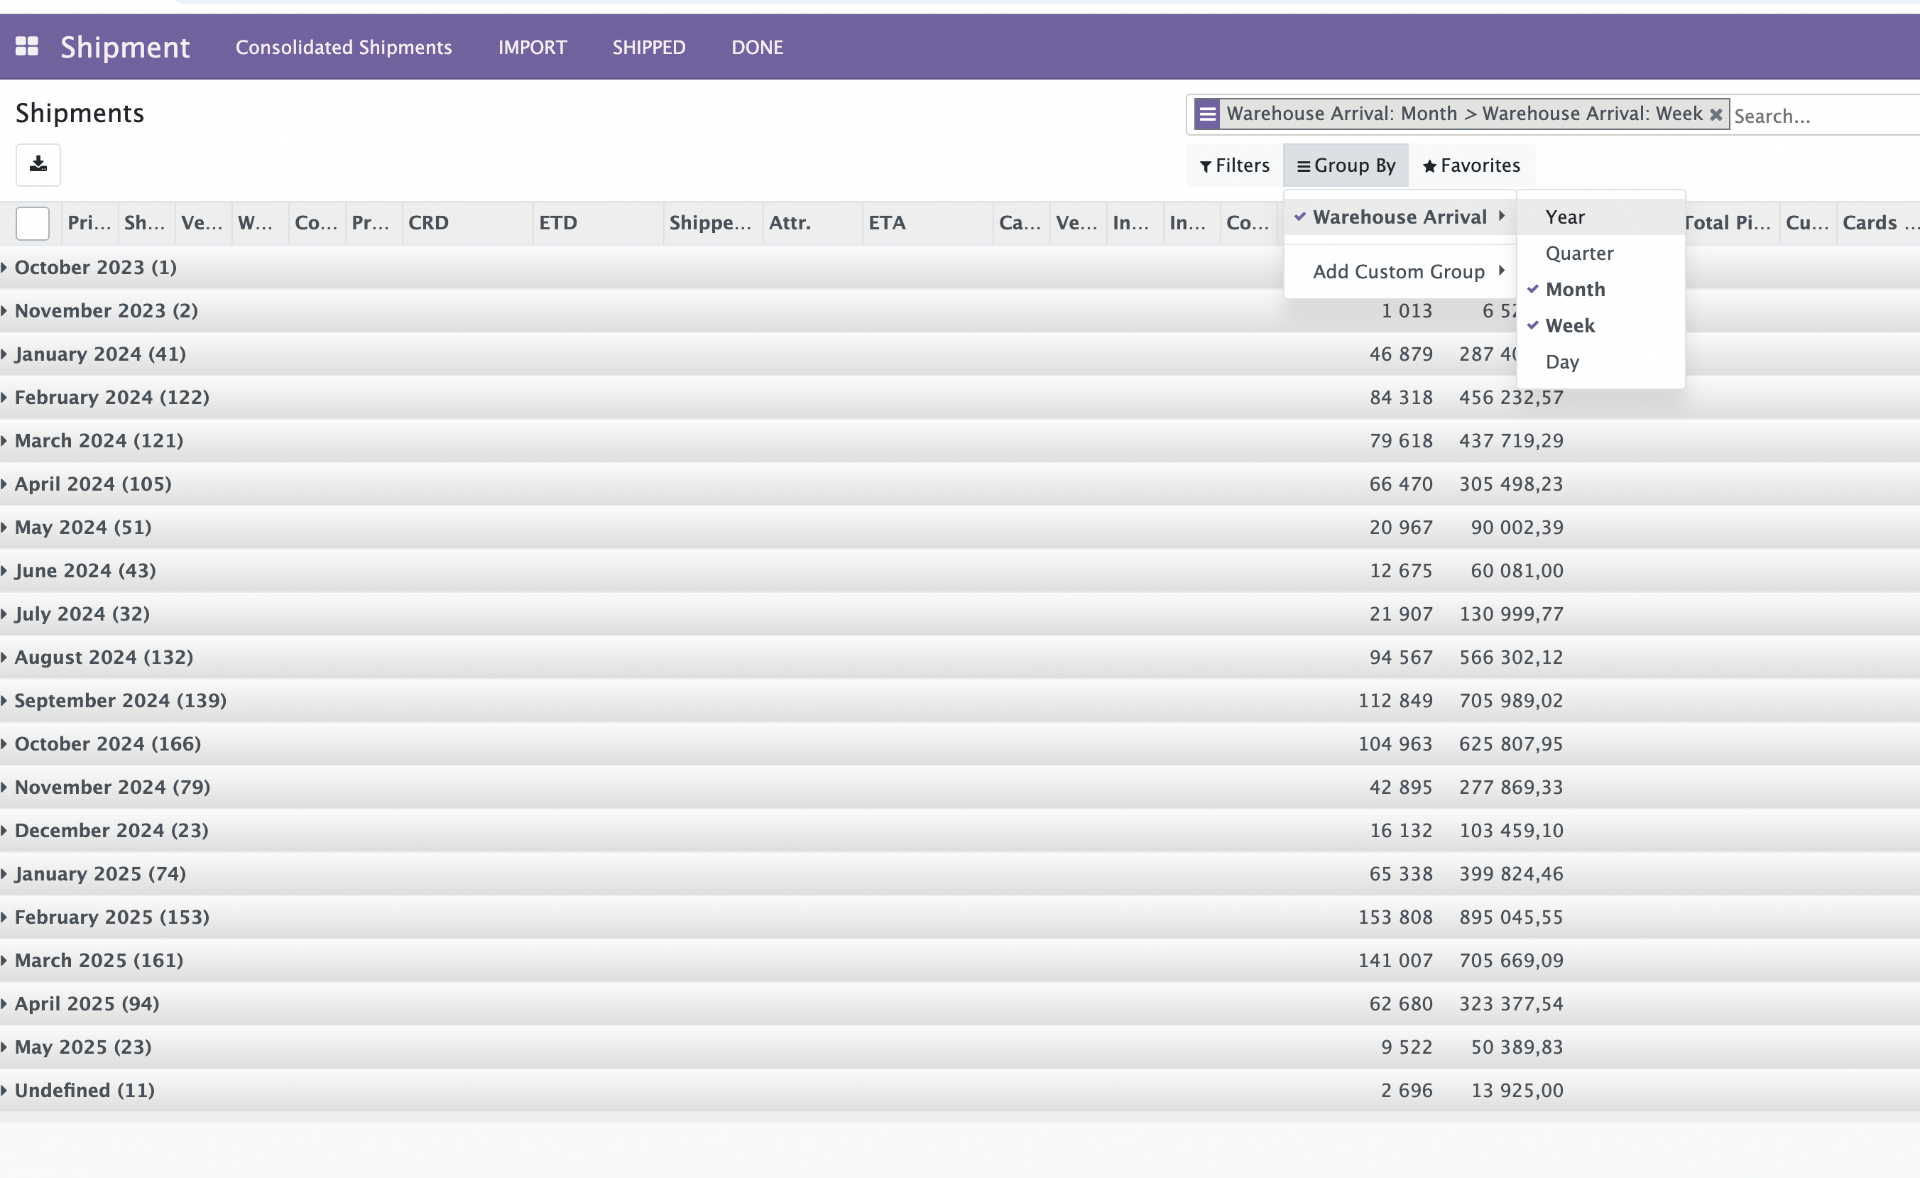Click the download export icon button

pyautogui.click(x=38, y=164)
